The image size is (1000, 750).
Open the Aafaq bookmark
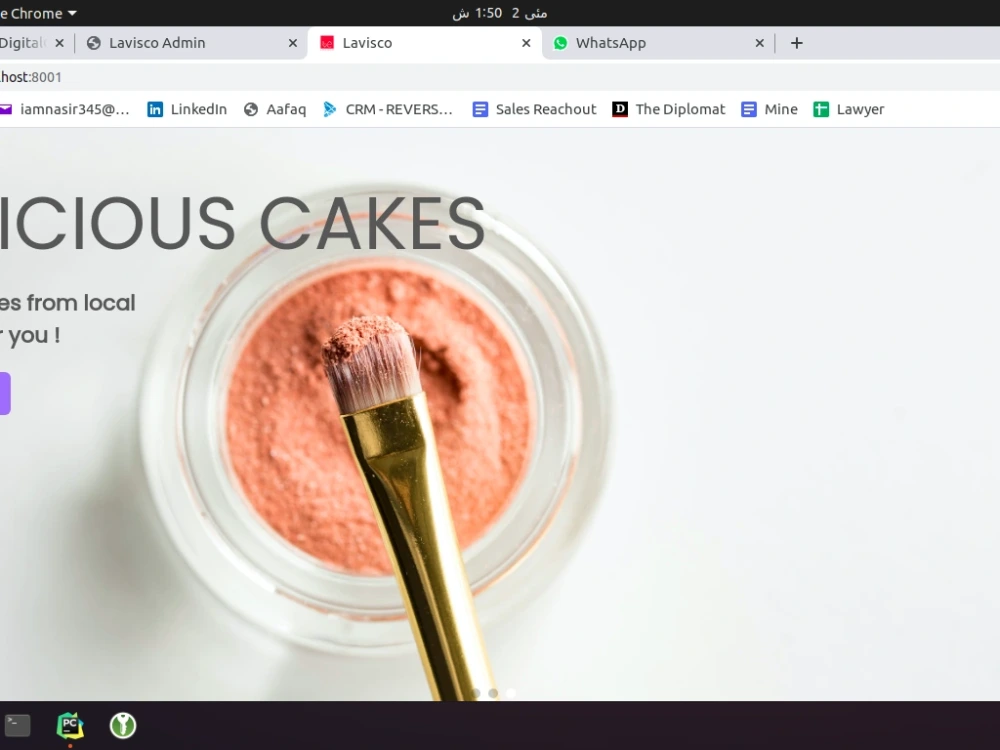click(x=275, y=109)
